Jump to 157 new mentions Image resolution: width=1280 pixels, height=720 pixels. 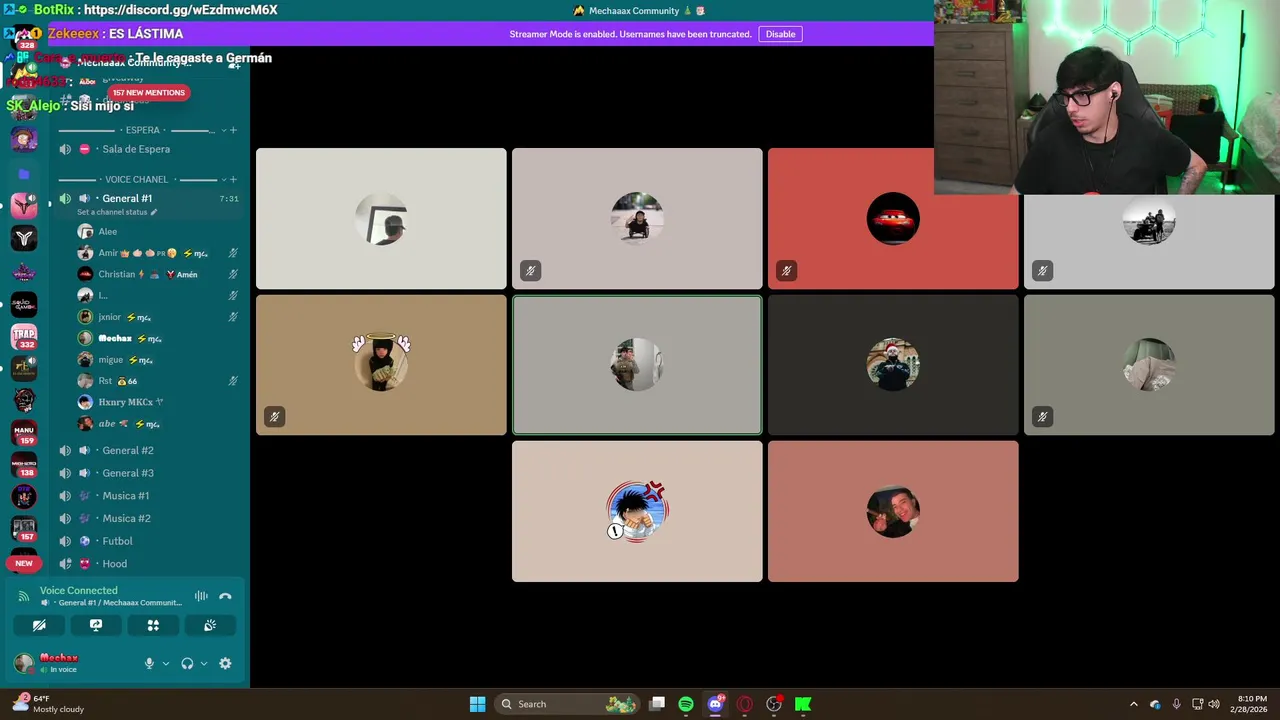click(148, 93)
